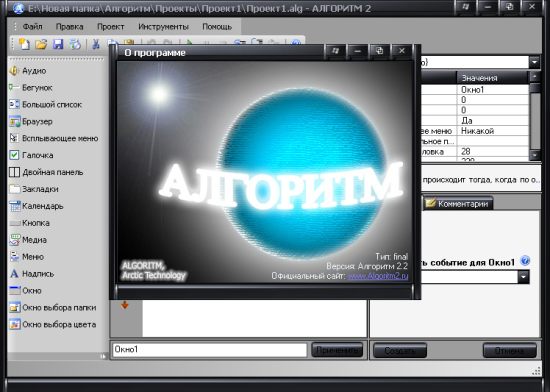Click the New project toolbar icon

pyautogui.click(x=24, y=44)
